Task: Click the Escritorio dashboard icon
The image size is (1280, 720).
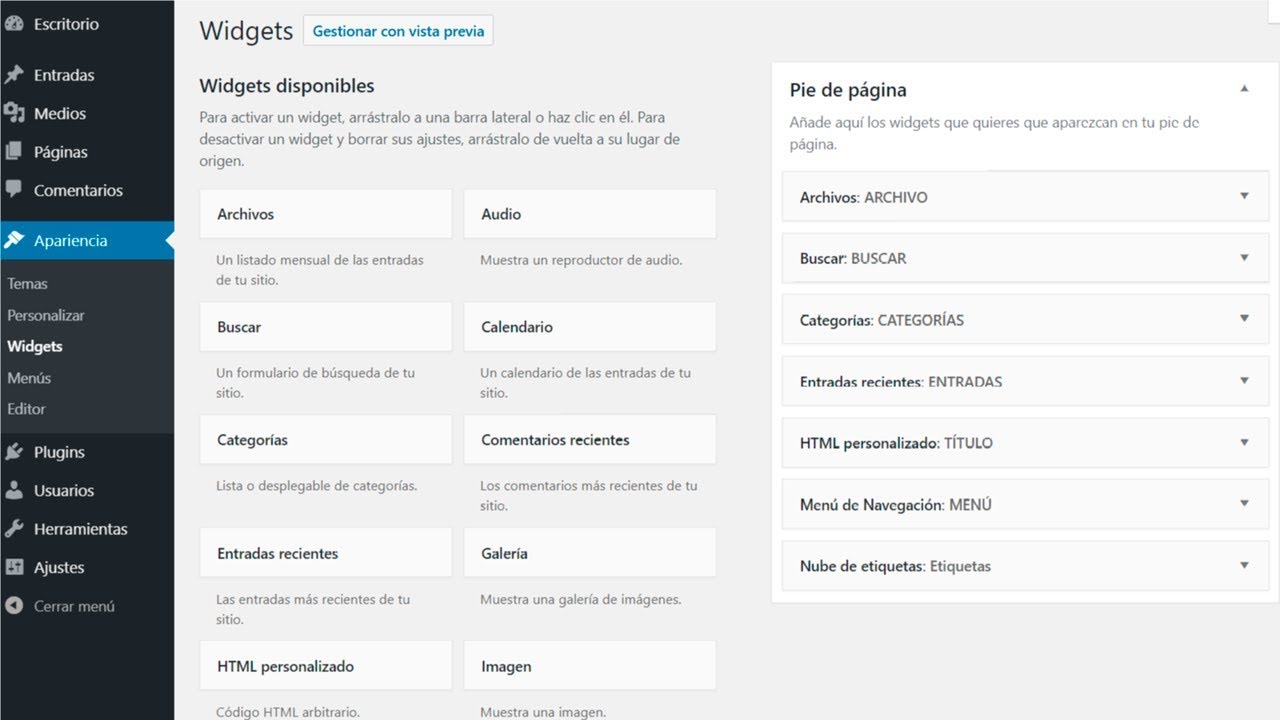Action: point(14,24)
